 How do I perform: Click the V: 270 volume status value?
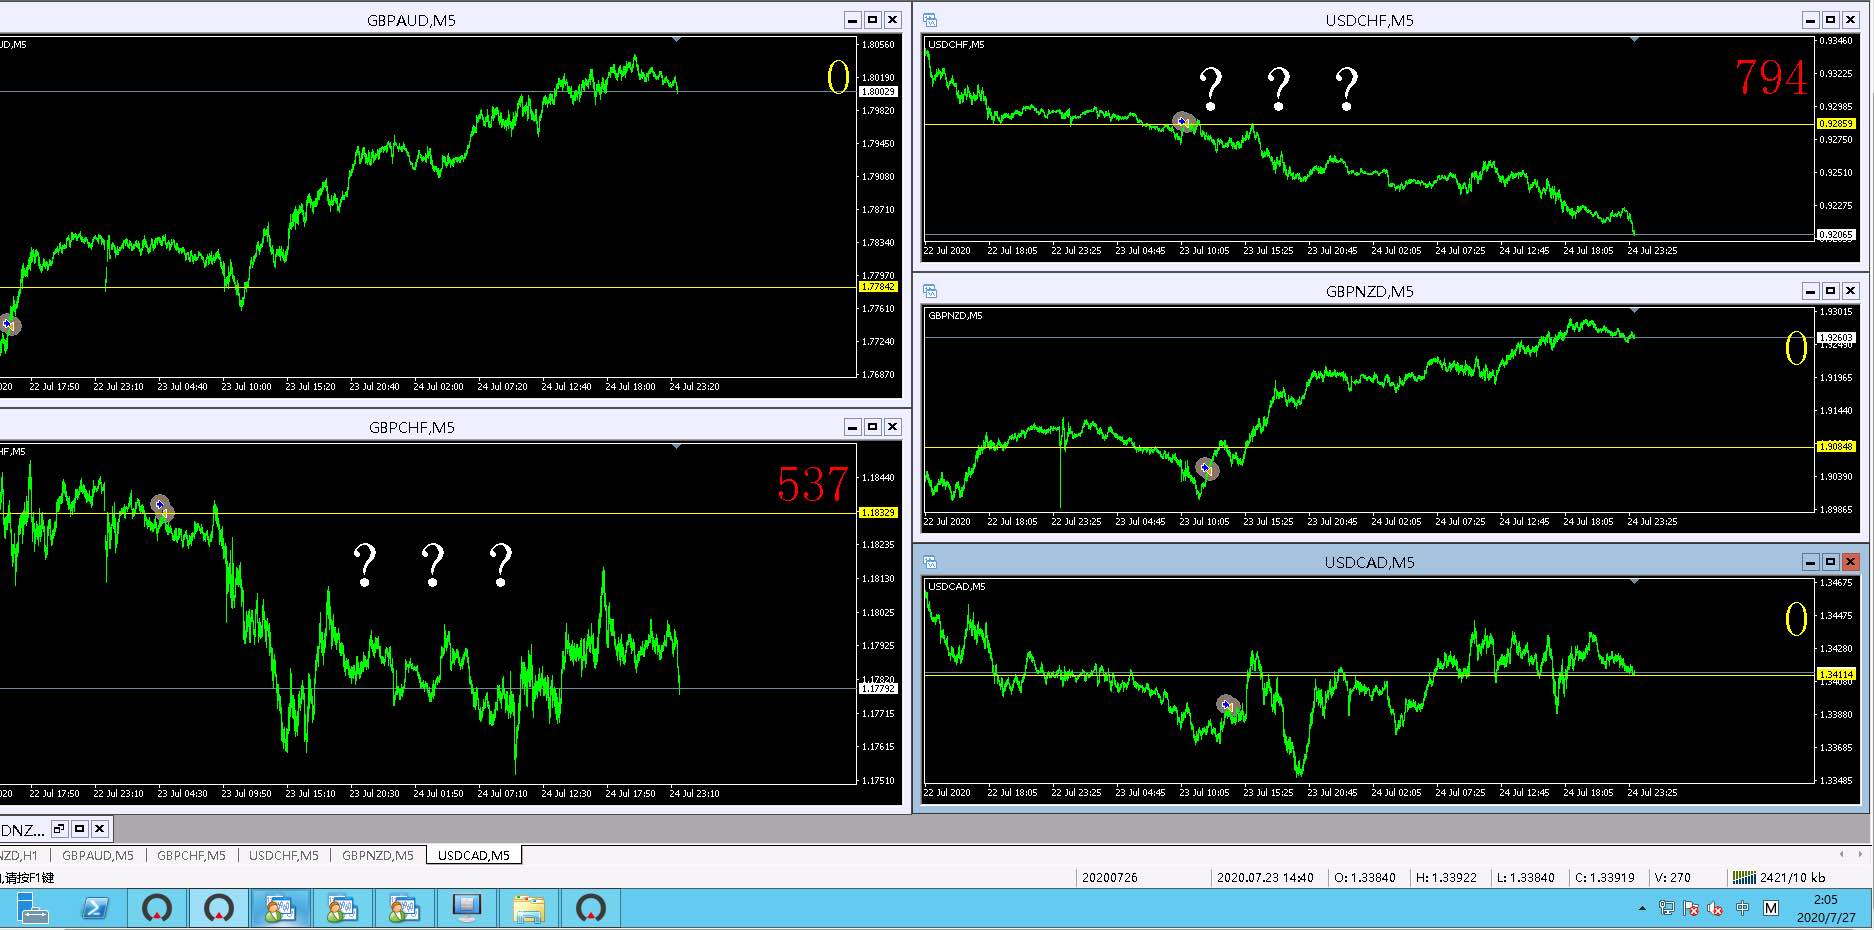click(1673, 878)
